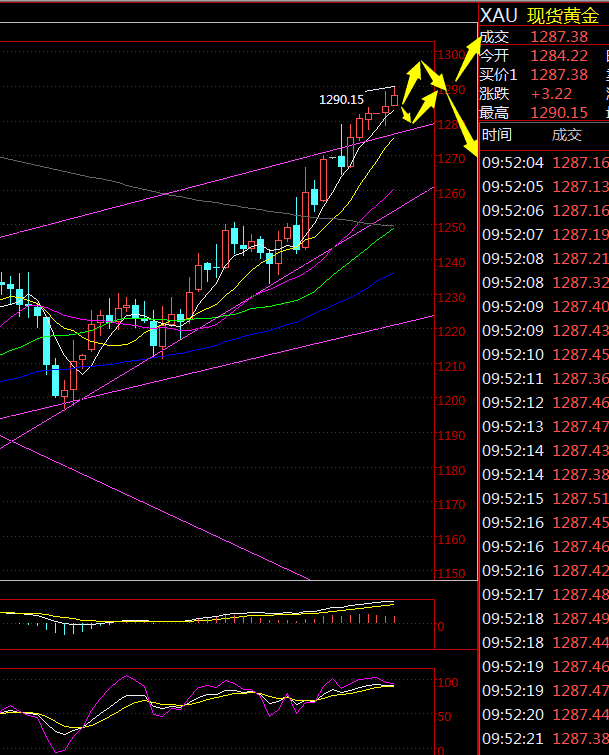Click the 买价1 label
Image resolution: width=609 pixels, height=755 pixels.
(x=498, y=75)
